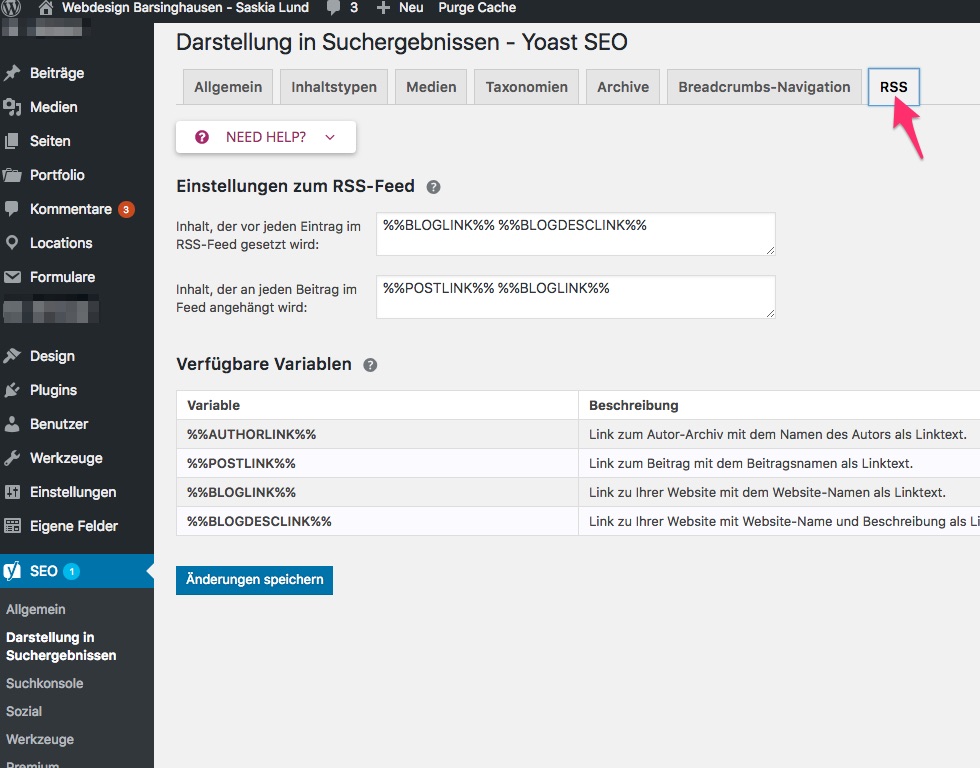Image resolution: width=980 pixels, height=768 pixels.
Task: Open Suchkonsole in the SEO submenu
Action: pyautogui.click(x=45, y=684)
